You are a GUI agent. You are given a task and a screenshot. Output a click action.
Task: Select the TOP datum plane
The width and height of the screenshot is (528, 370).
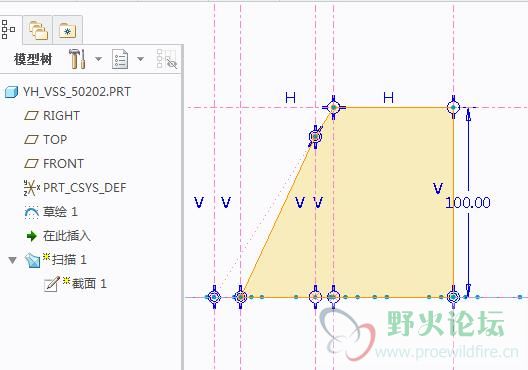pyautogui.click(x=55, y=140)
